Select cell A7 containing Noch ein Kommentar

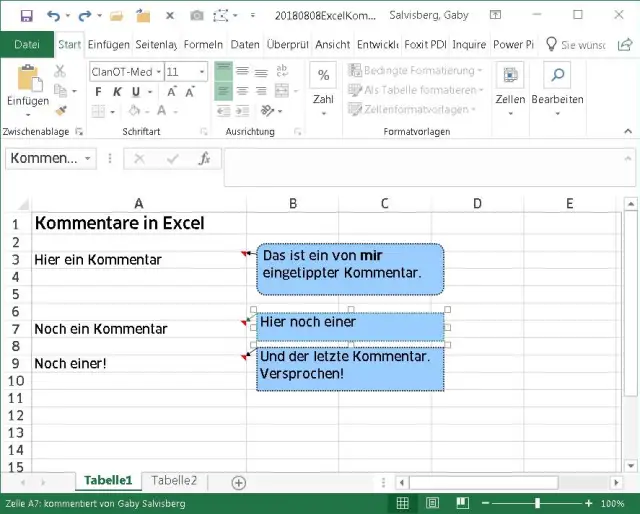(x=100, y=329)
